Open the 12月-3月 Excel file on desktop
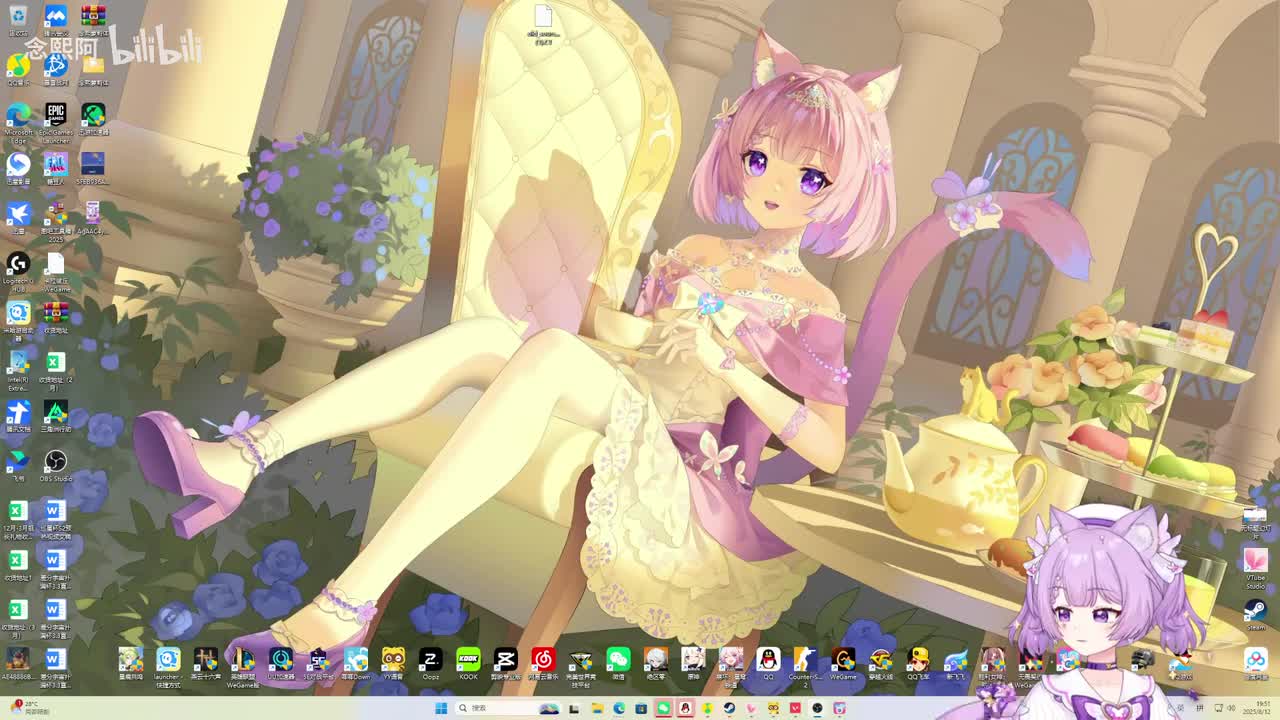Viewport: 1280px width, 720px height. 18,518
